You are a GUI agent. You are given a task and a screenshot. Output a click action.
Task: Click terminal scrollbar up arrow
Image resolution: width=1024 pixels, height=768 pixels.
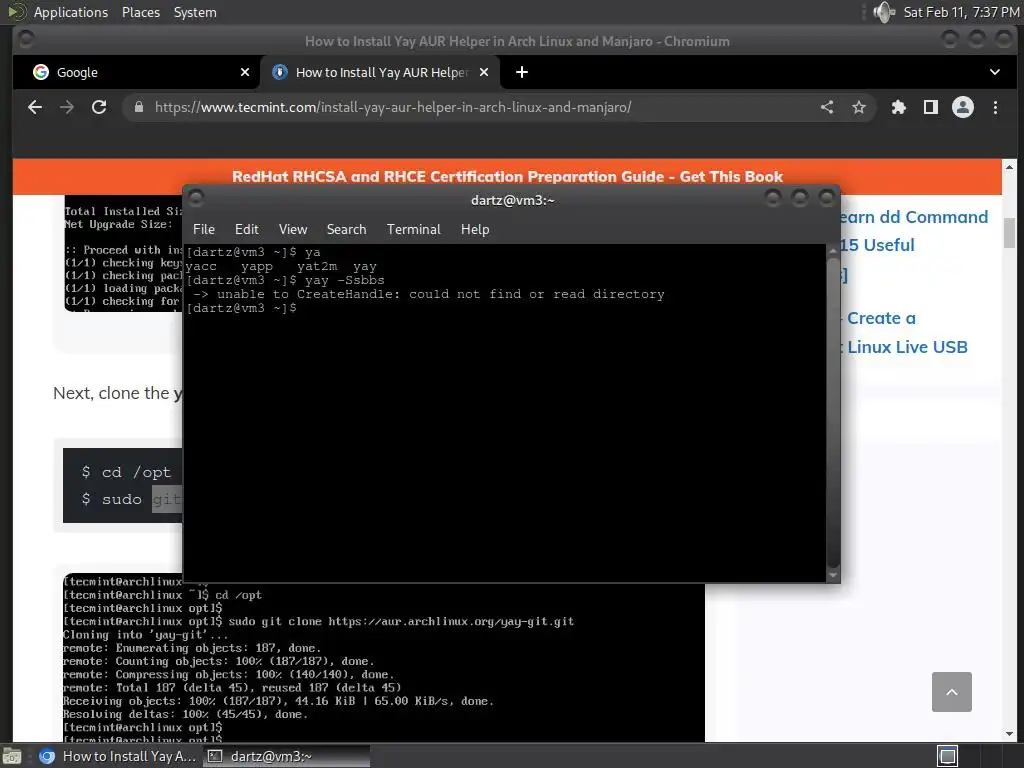(x=833, y=250)
